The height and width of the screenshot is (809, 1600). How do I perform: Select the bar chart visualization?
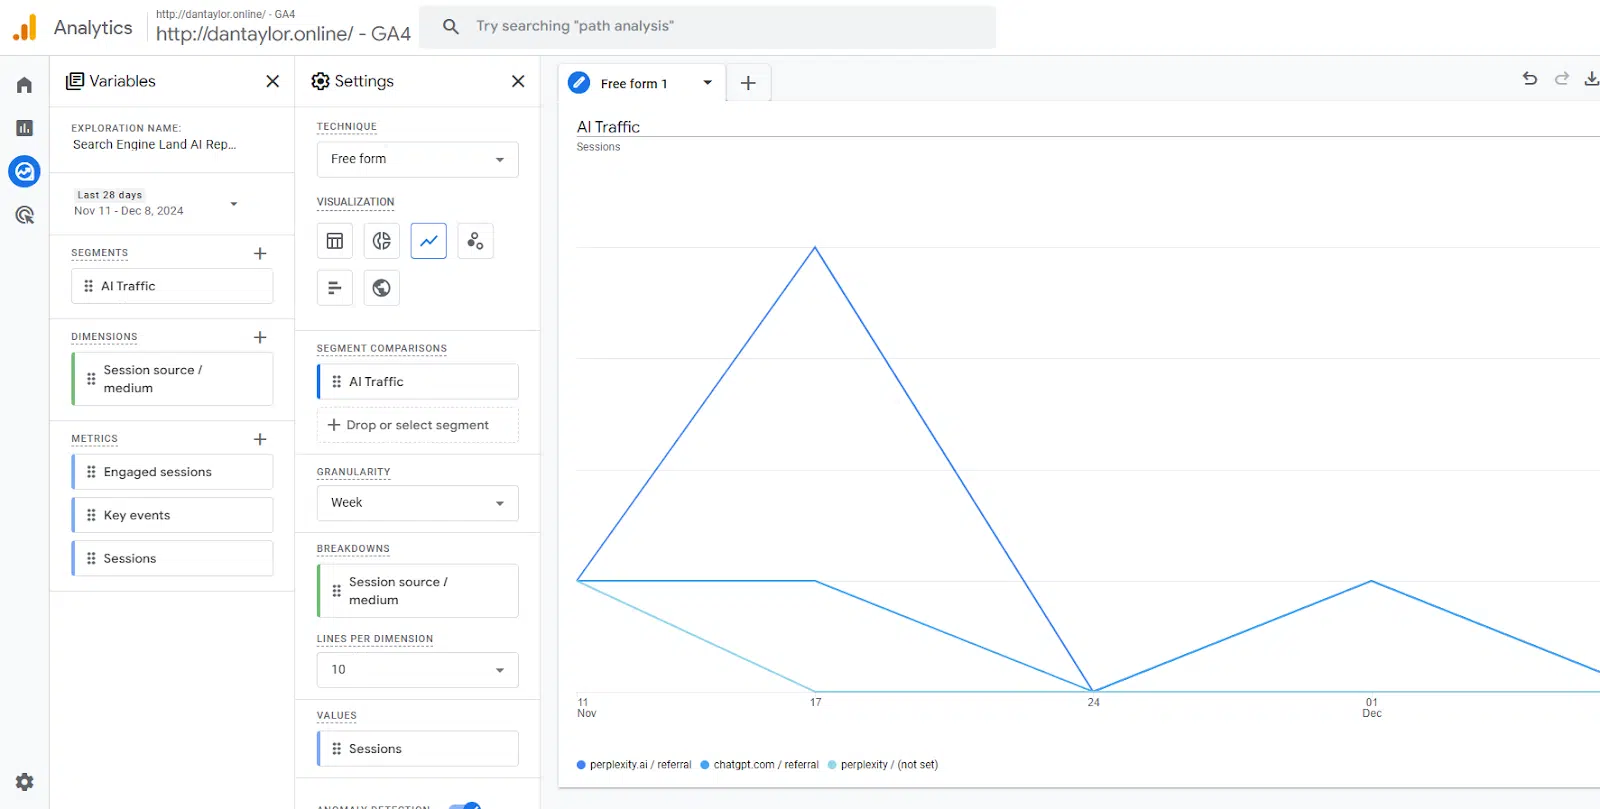pyautogui.click(x=335, y=288)
